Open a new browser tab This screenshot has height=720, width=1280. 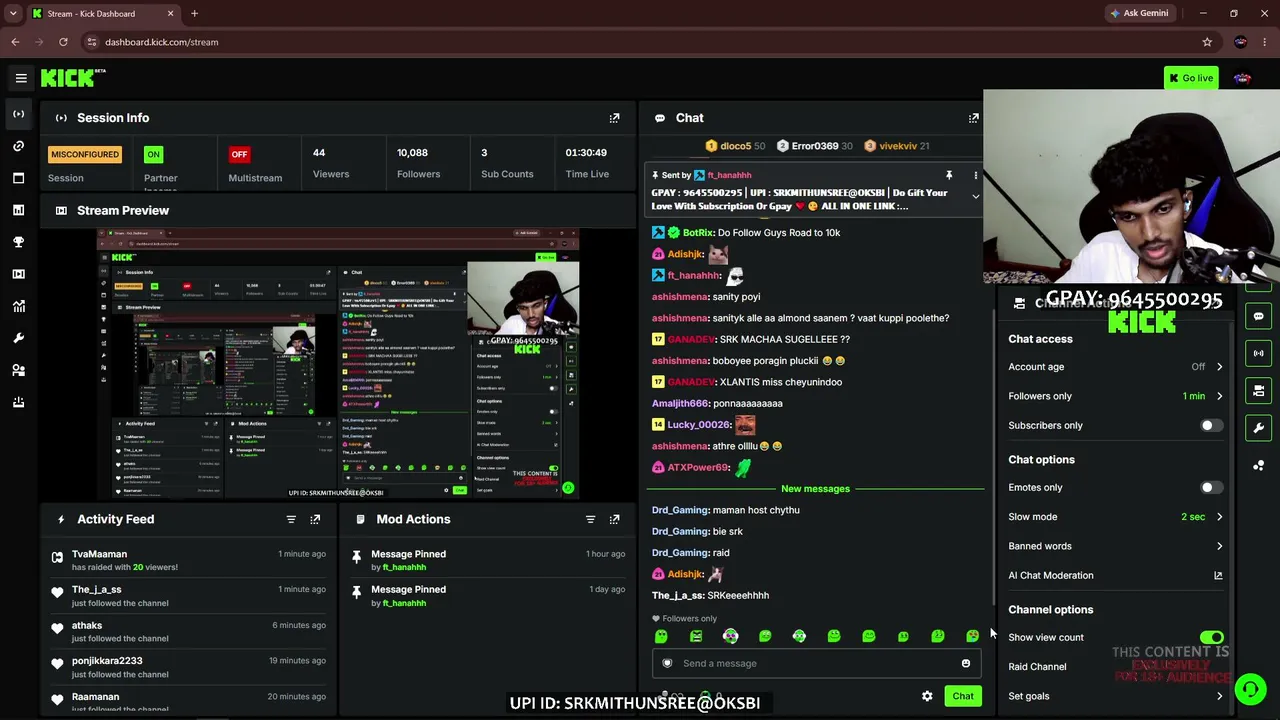[194, 14]
